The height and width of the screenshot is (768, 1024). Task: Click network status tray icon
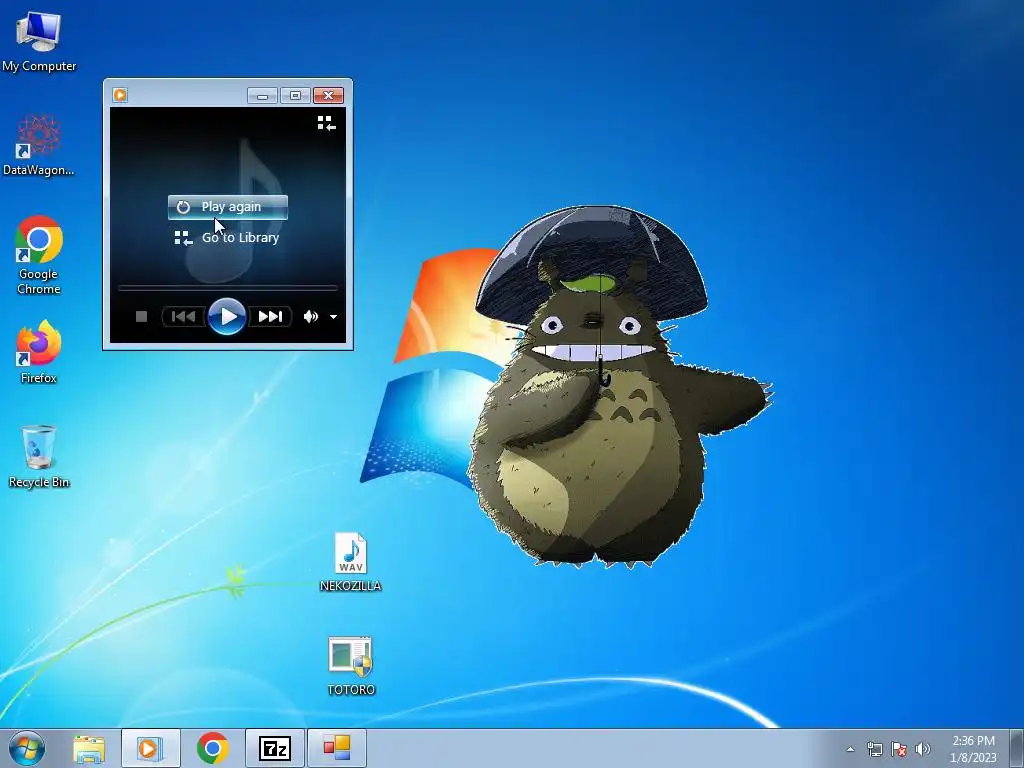(874, 749)
